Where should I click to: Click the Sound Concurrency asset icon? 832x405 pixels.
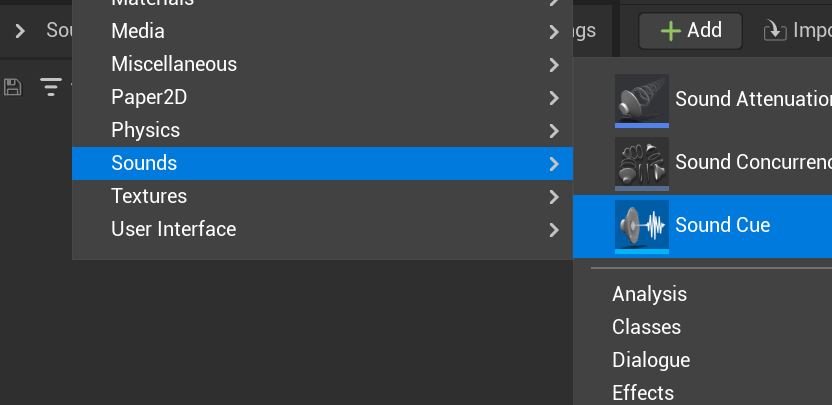(642, 162)
